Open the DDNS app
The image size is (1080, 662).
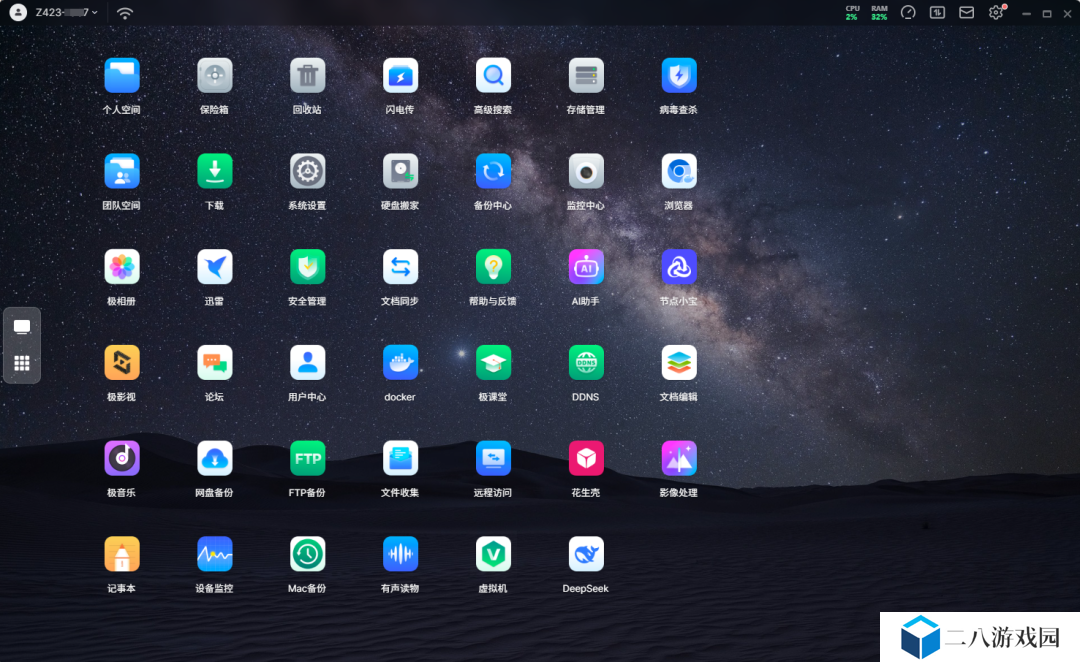click(586, 363)
